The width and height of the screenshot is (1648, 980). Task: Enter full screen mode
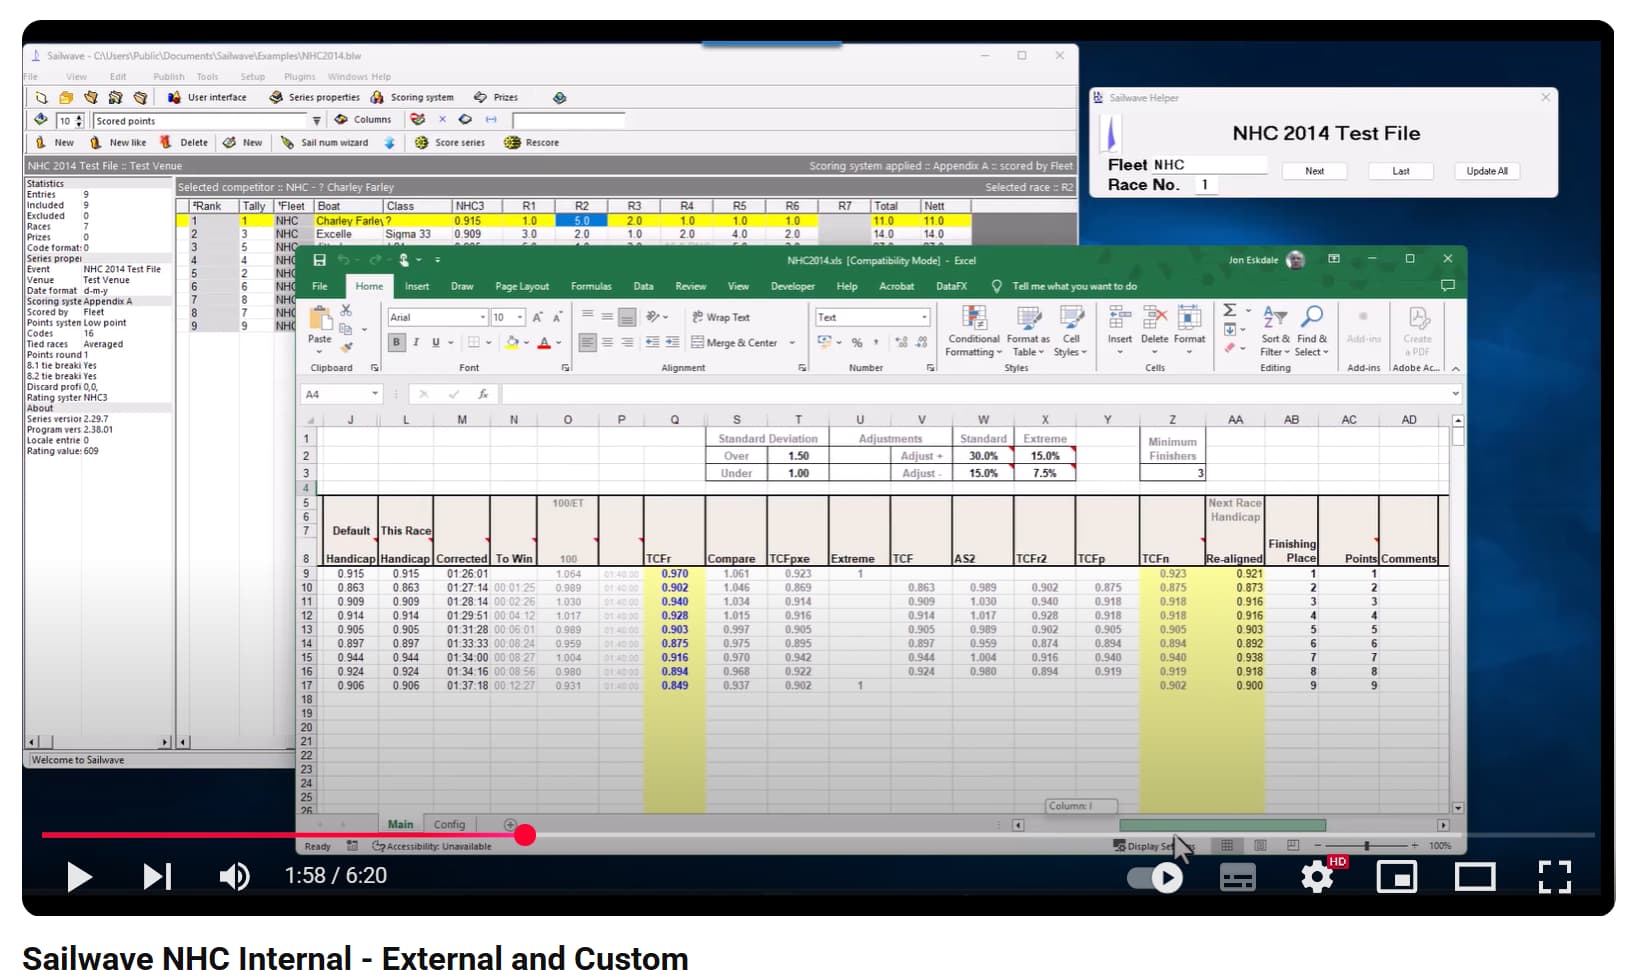click(x=1554, y=877)
